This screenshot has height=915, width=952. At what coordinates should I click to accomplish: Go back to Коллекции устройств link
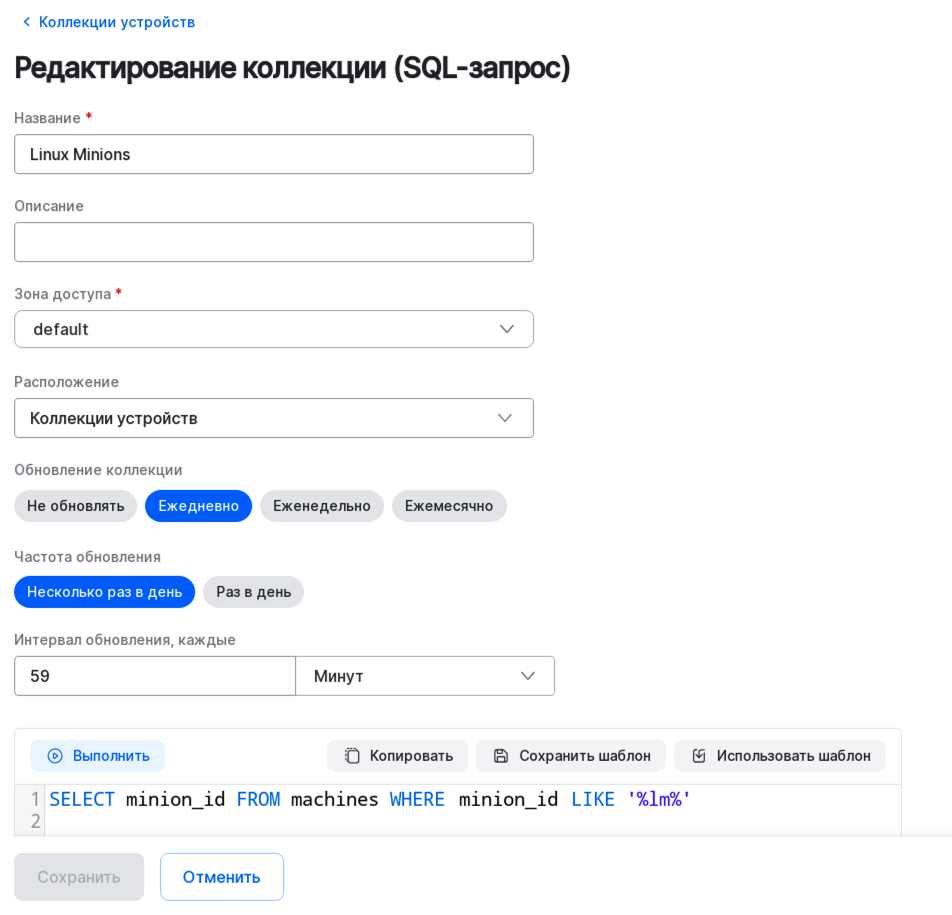tap(117, 22)
